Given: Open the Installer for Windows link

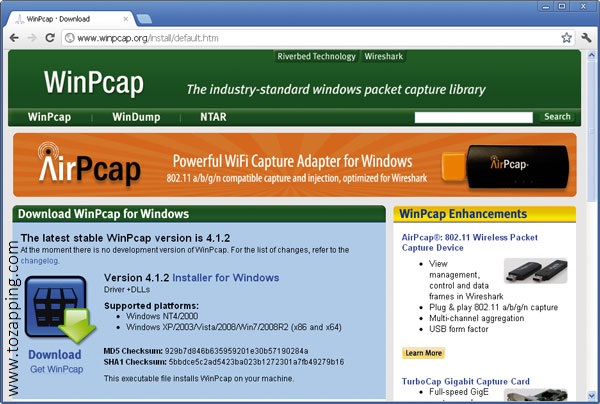Looking at the screenshot, I should [x=226, y=277].
